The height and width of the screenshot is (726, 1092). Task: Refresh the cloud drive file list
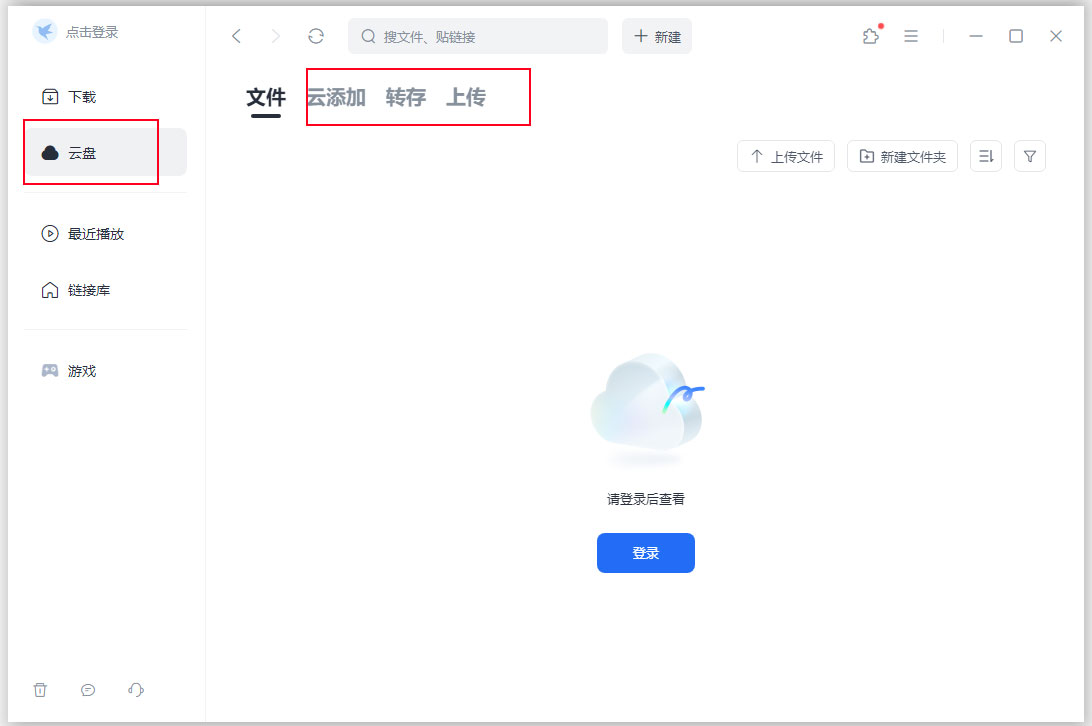click(x=316, y=36)
